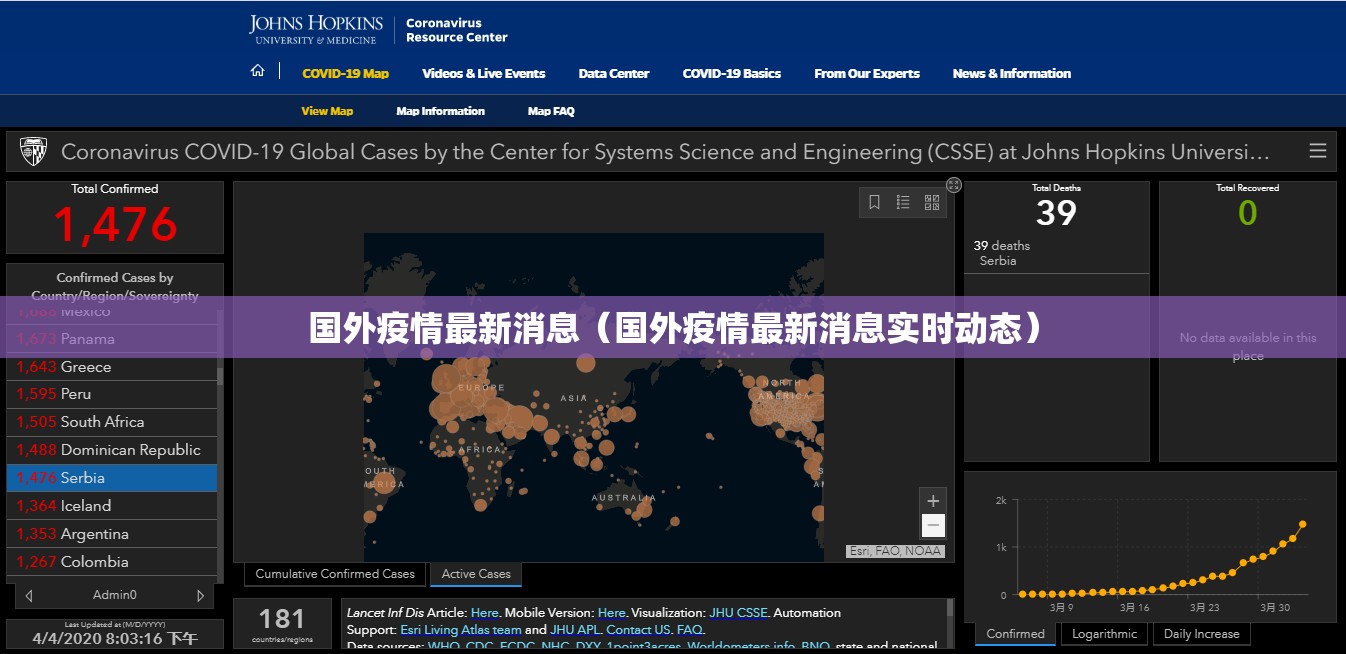Viewport: 1346px width, 654px height.
Task: Click the Esri, FAO, NOAA attribution
Action: click(895, 551)
